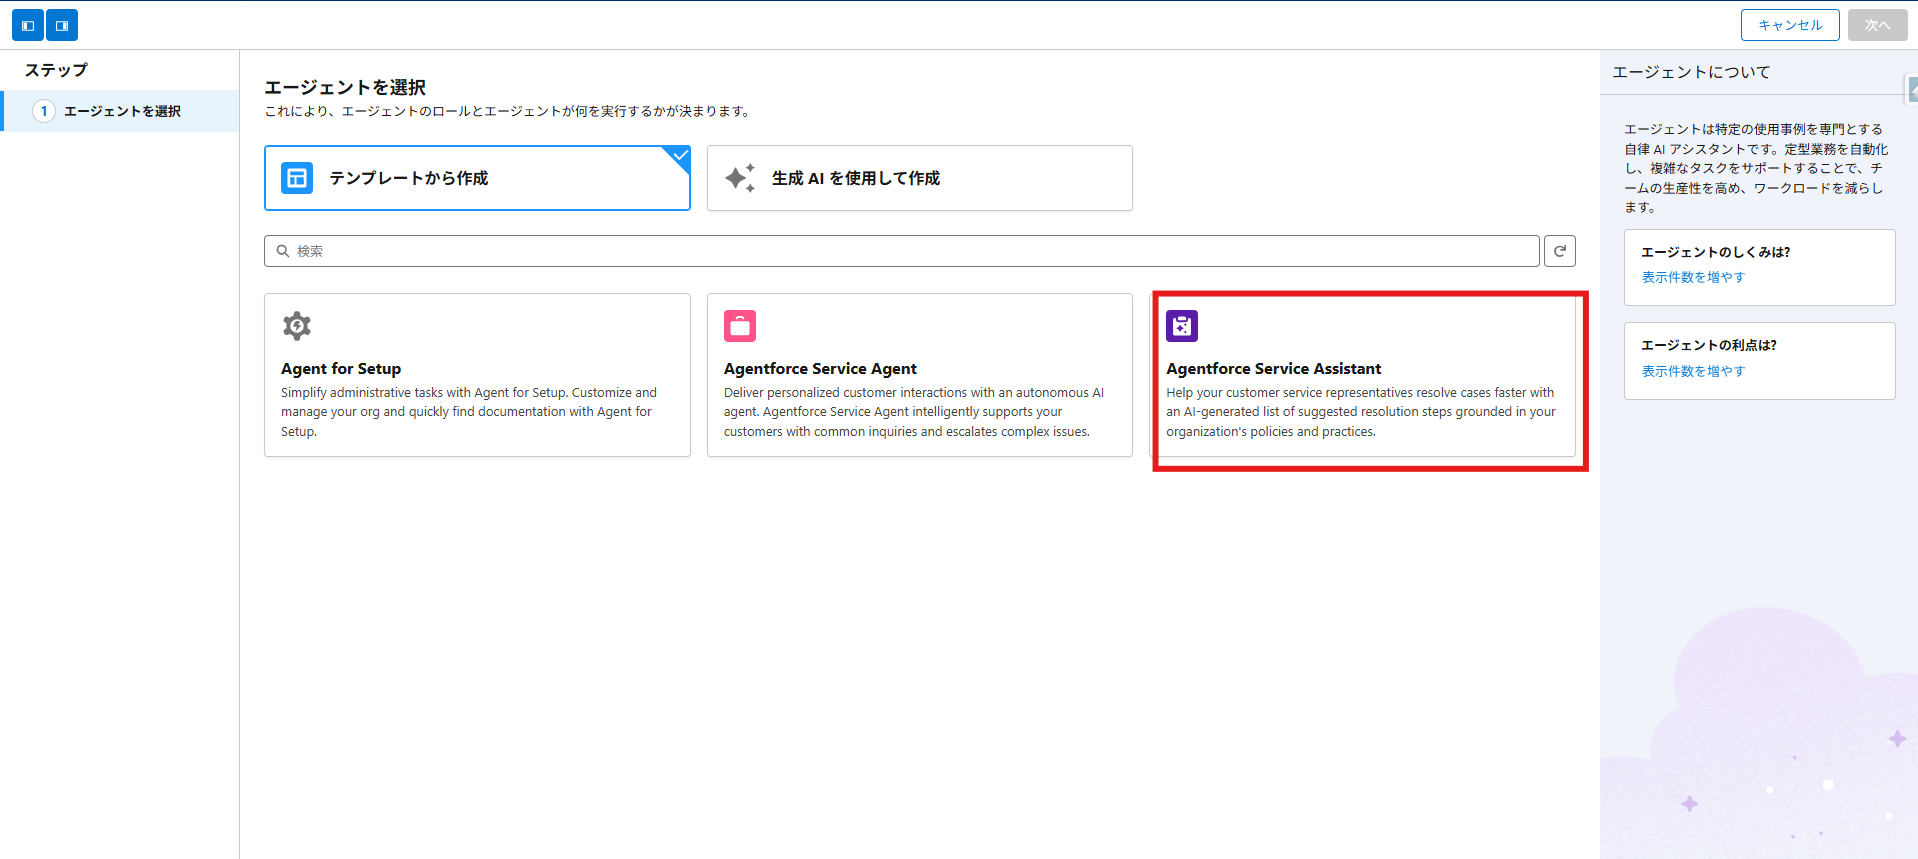The image size is (1918, 859).
Task: Choose テンプレートから作成 option
Action: 408,178
